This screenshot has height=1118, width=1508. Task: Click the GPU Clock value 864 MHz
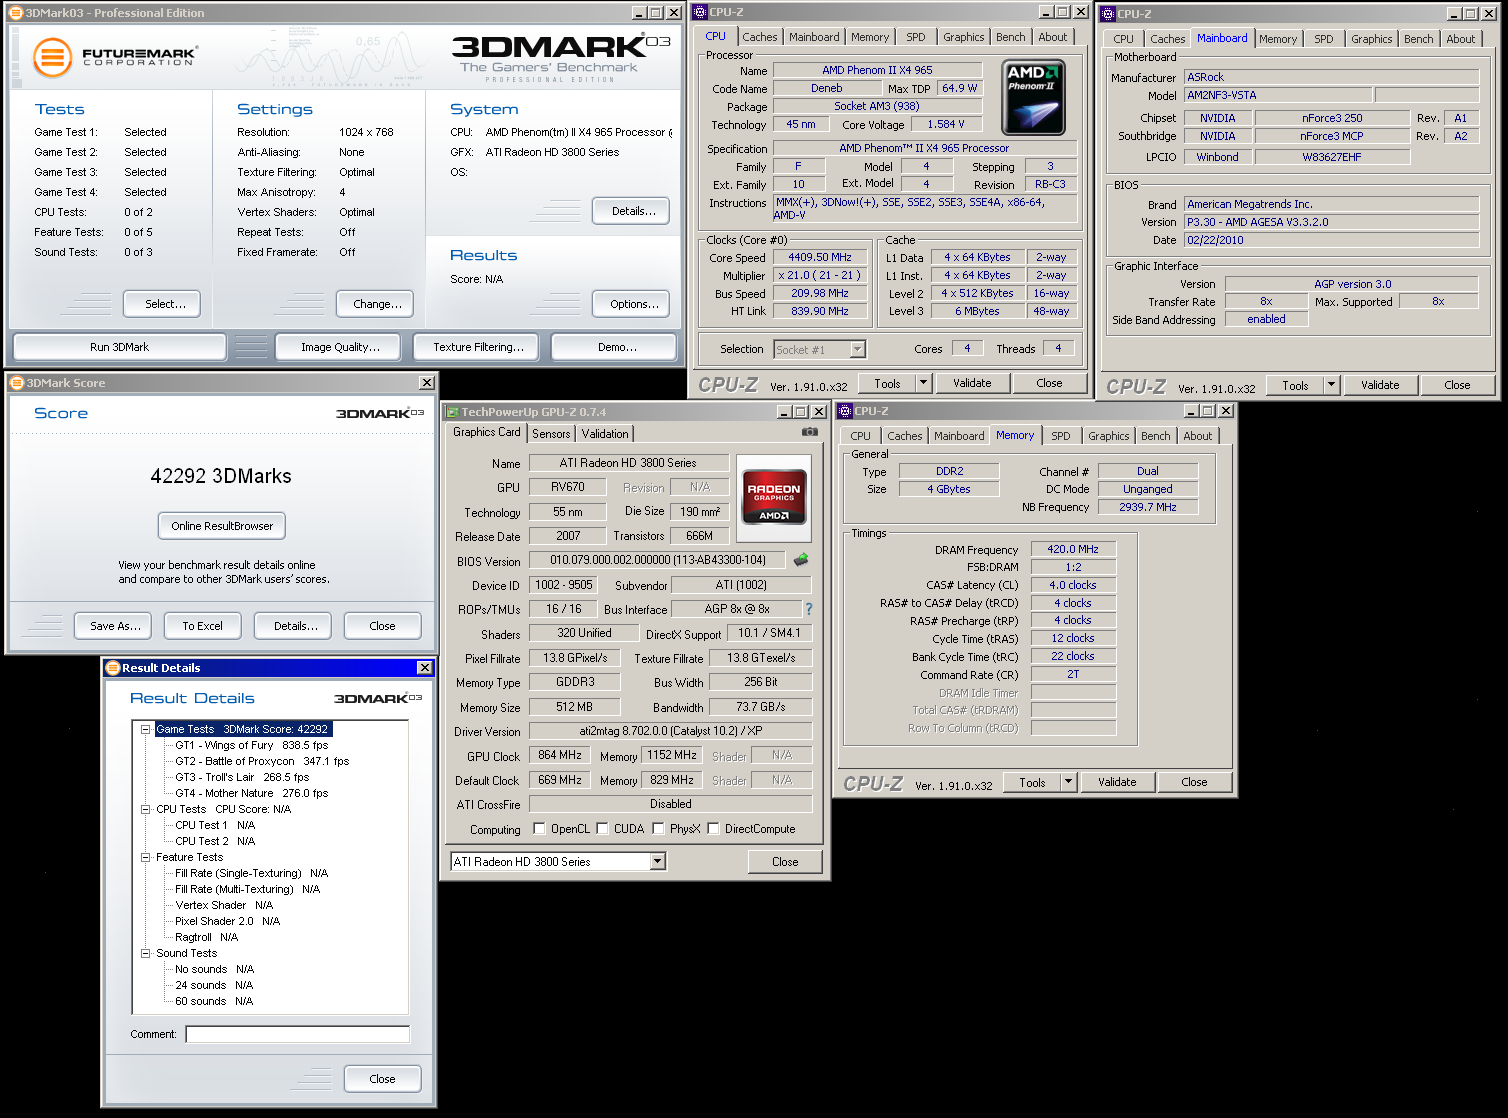(x=560, y=755)
